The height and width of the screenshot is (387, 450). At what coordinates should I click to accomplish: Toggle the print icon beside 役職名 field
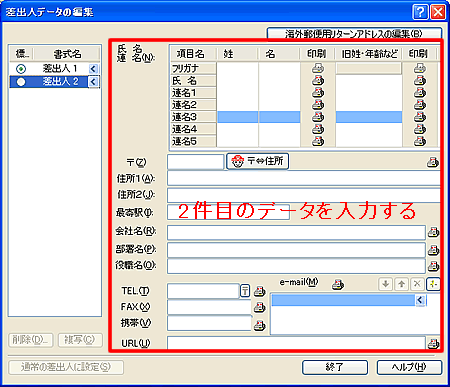433,266
